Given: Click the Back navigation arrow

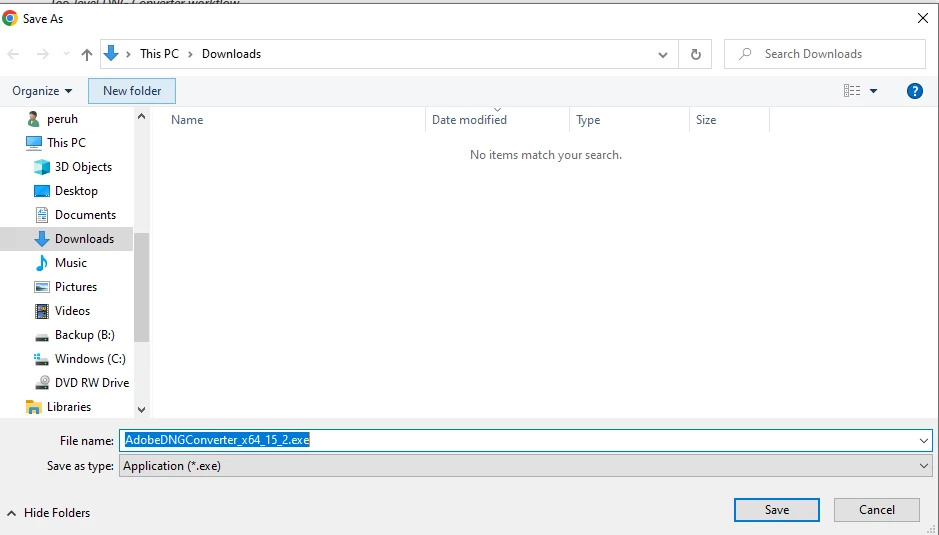Looking at the screenshot, I should point(13,55).
